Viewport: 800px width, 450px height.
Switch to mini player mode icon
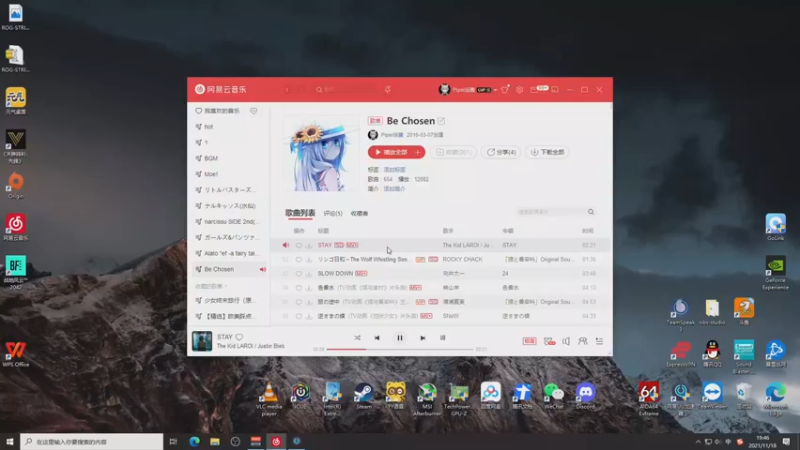tap(555, 90)
